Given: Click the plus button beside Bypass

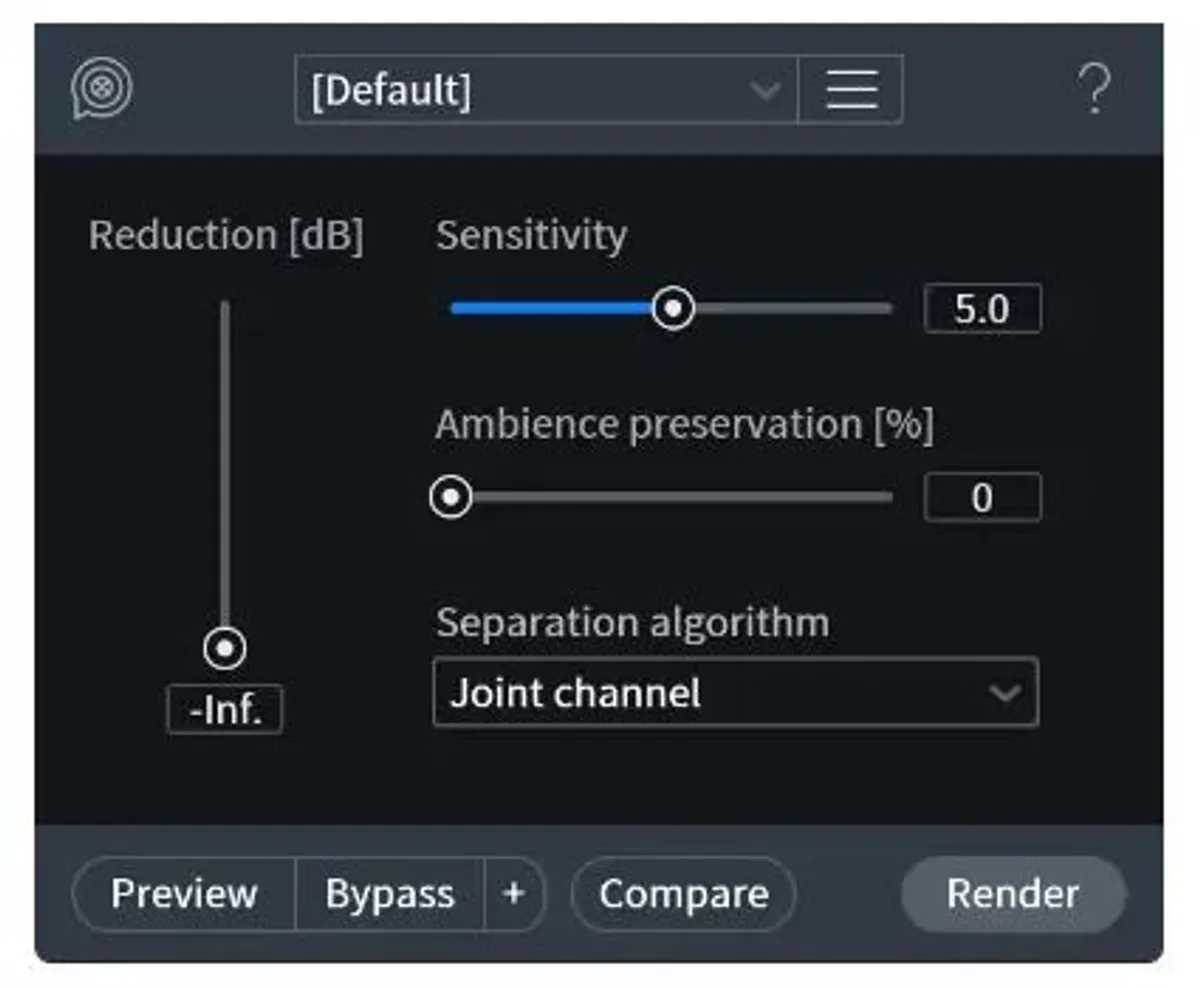Looking at the screenshot, I should click(514, 893).
